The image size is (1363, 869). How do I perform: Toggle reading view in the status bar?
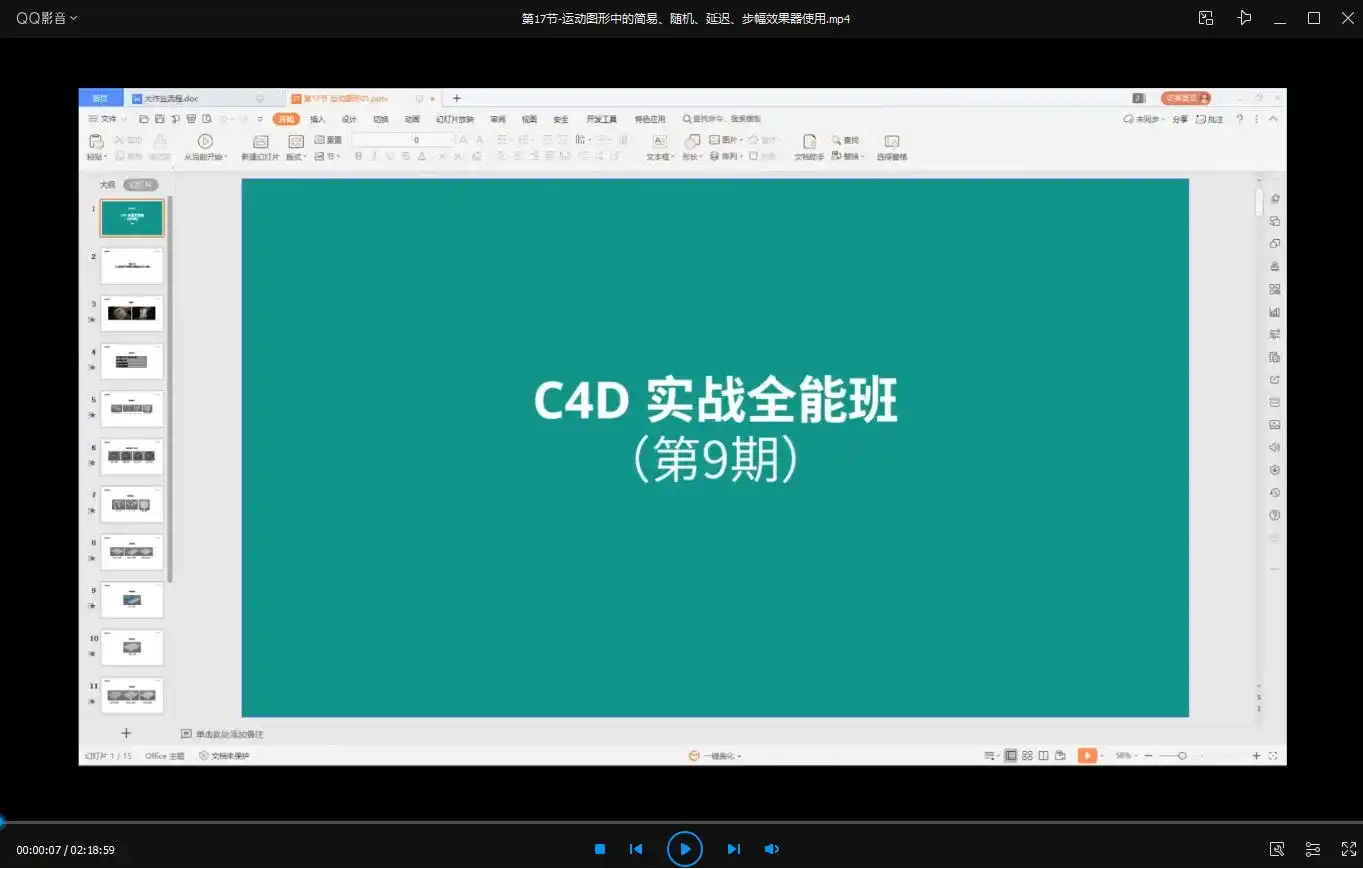coord(1043,755)
